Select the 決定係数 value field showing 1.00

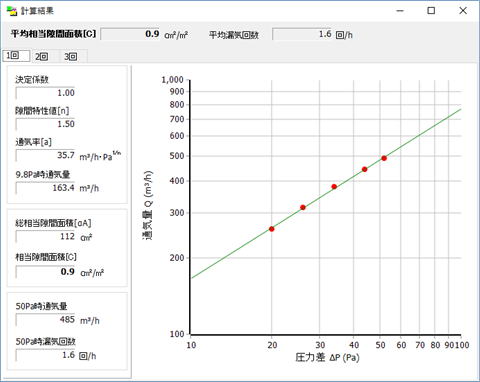pos(45,93)
